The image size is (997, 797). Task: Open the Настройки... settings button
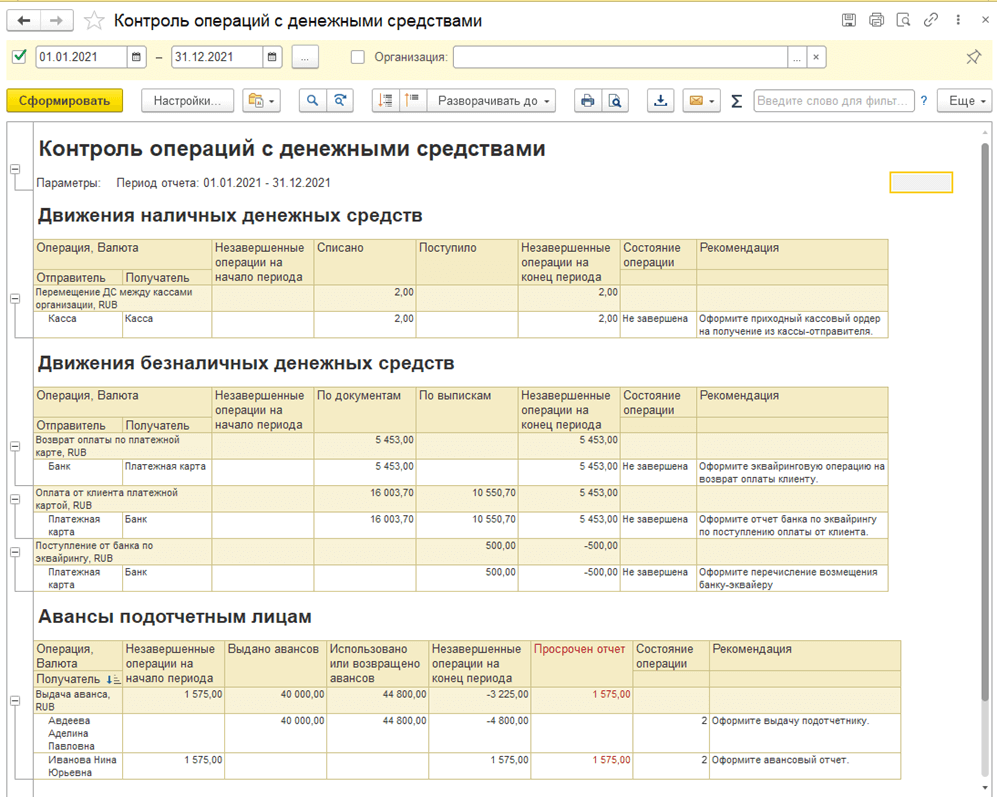pos(188,101)
